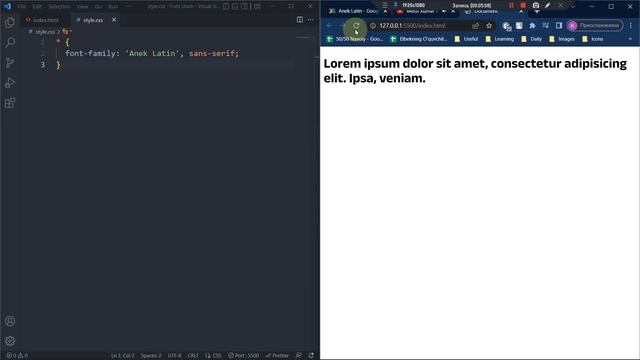Split the VS Code editor right
The height and width of the screenshot is (360, 640).
[x=300, y=20]
